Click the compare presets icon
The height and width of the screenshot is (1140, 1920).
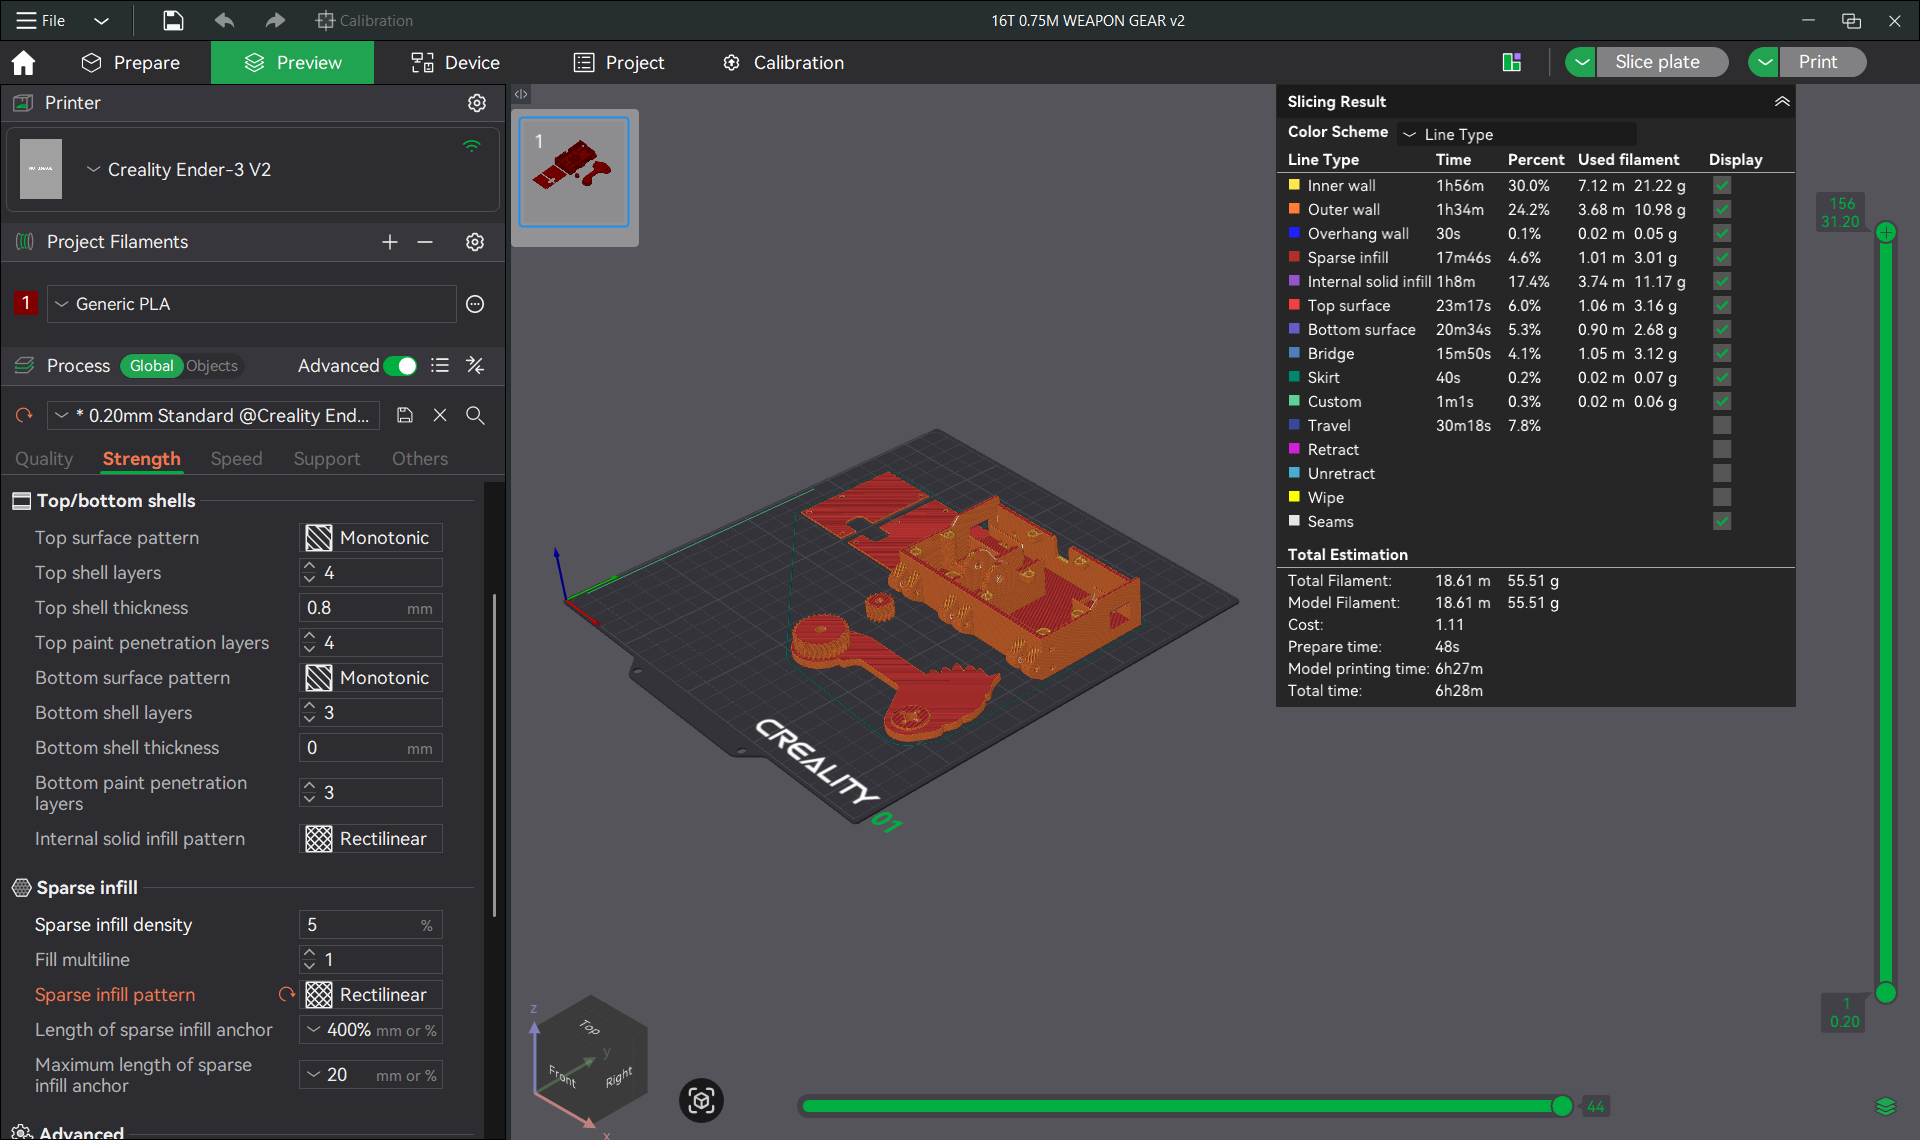point(475,365)
